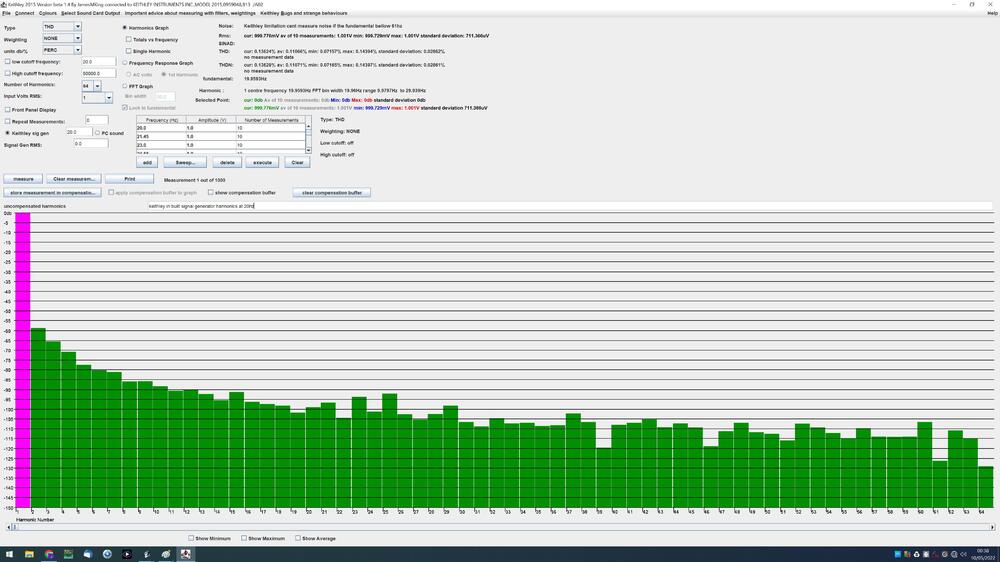1000x562 pixels.
Task: Open the Connect menu
Action: (25, 13)
